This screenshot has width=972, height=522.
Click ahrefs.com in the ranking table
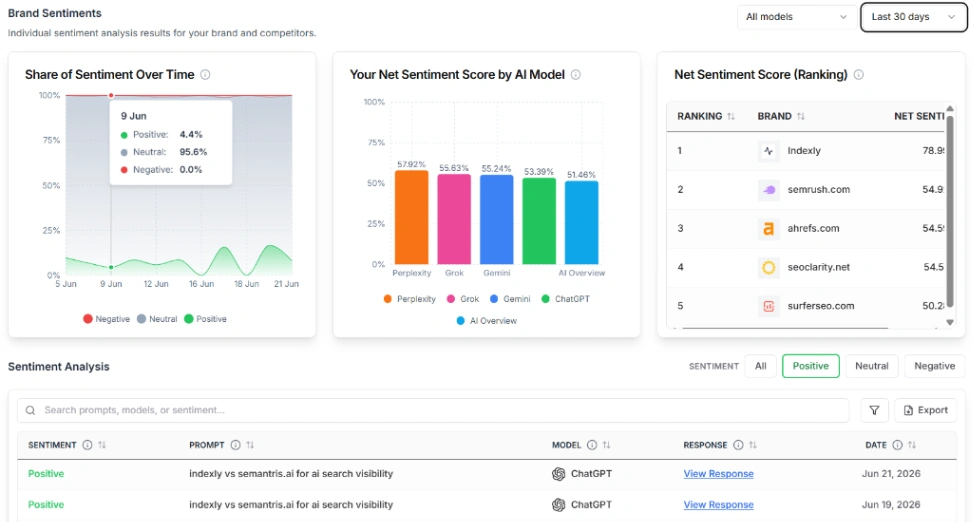click(x=813, y=229)
